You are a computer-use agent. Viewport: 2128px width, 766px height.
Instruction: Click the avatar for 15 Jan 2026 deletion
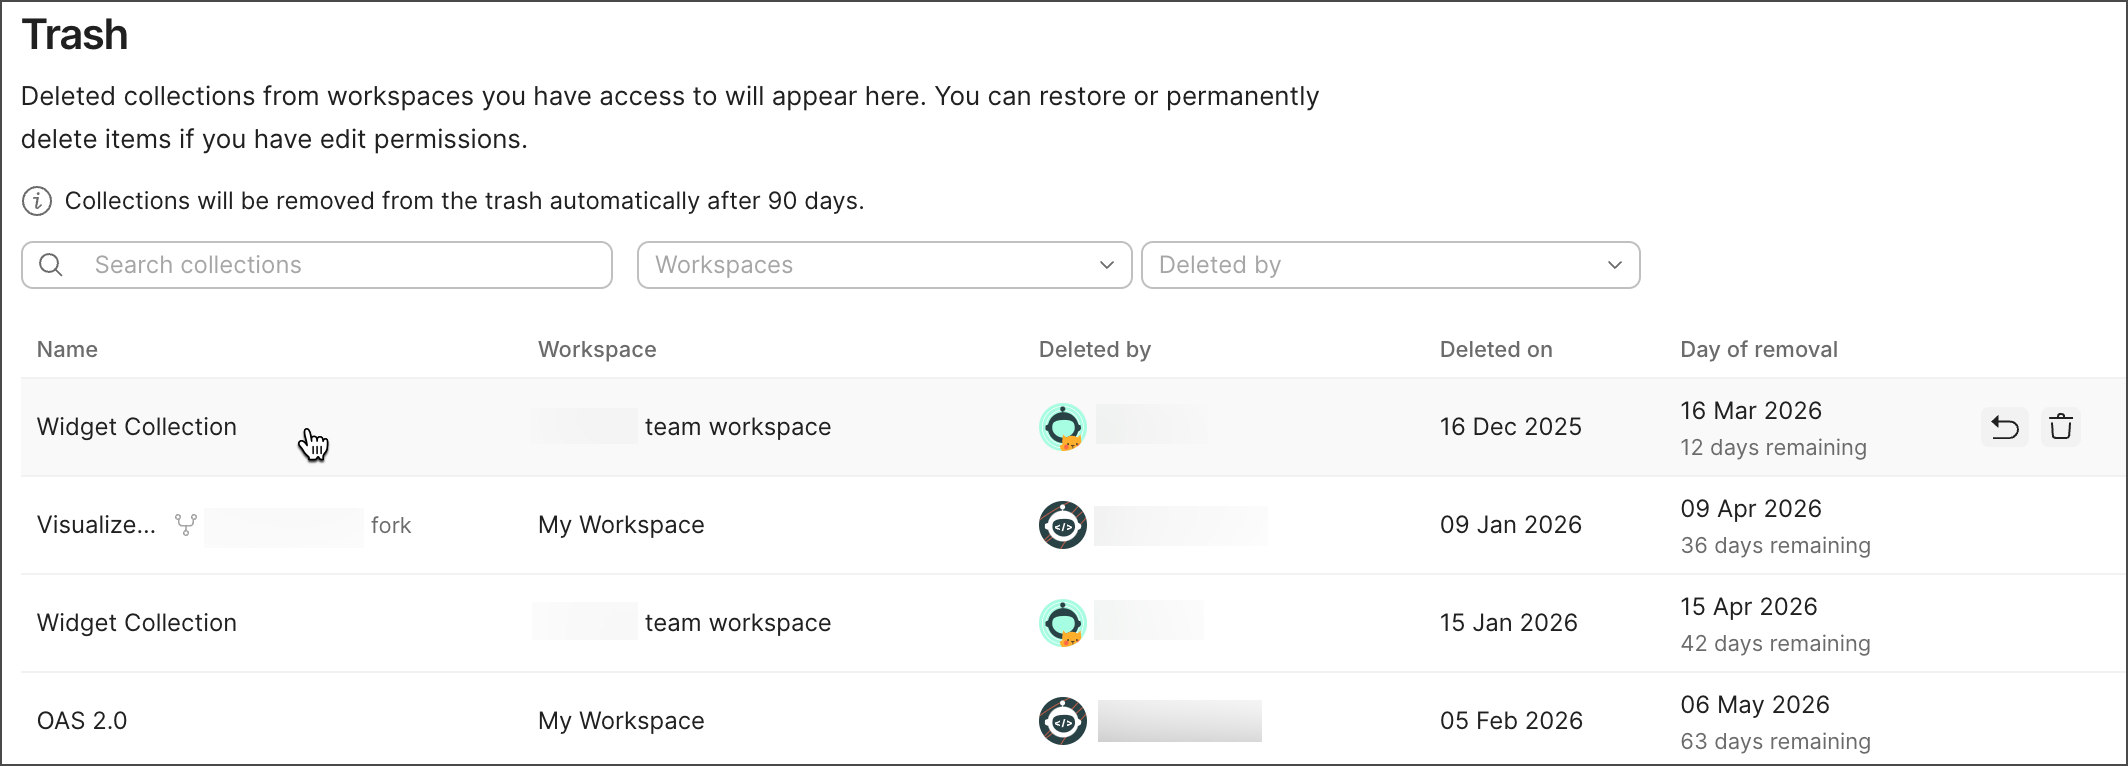point(1063,623)
